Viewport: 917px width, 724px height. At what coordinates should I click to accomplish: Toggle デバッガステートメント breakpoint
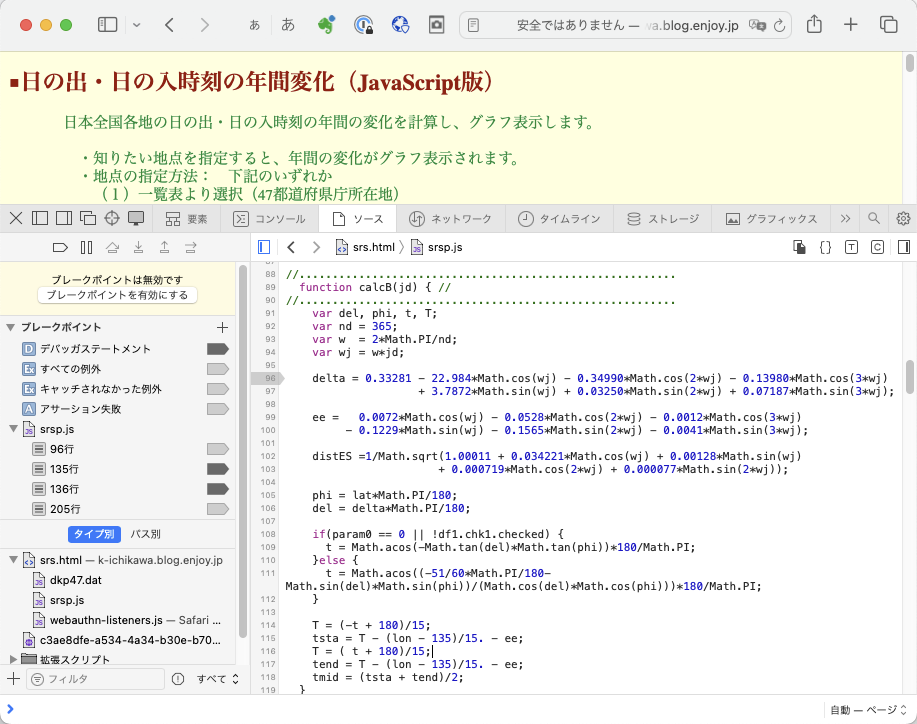point(218,349)
